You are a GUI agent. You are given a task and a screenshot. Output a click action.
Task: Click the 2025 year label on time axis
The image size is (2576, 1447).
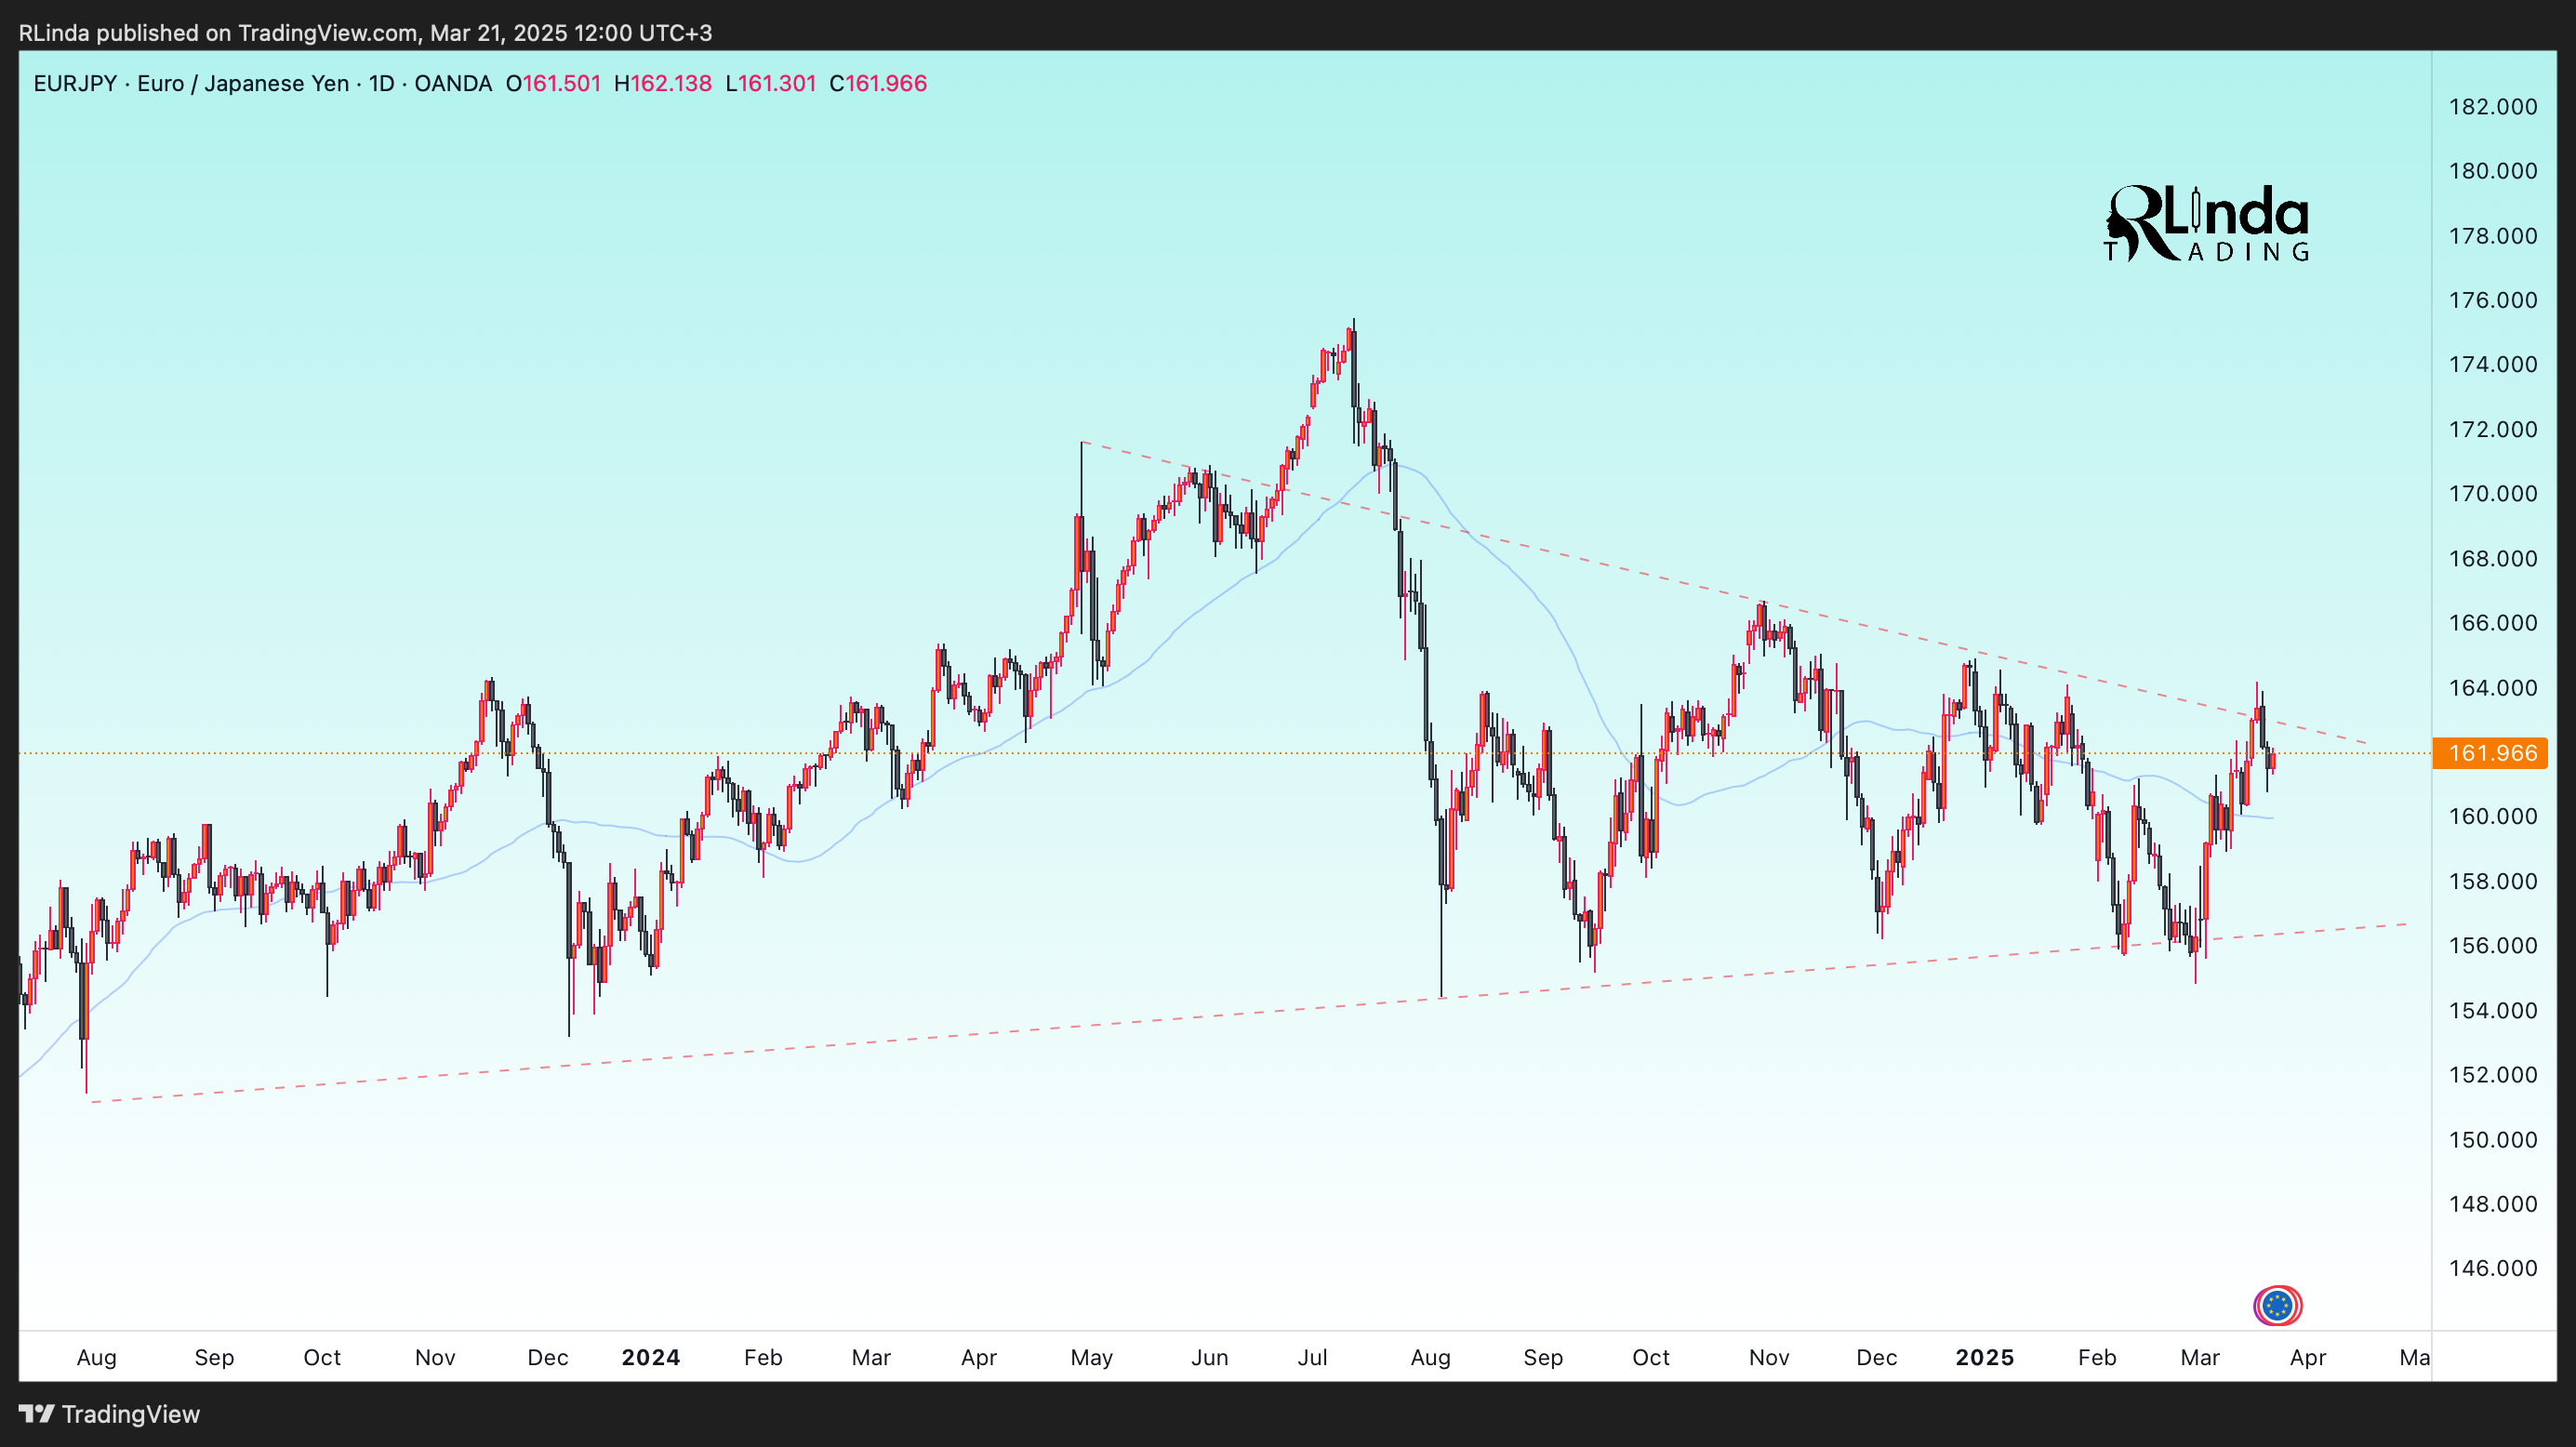tap(1984, 1357)
